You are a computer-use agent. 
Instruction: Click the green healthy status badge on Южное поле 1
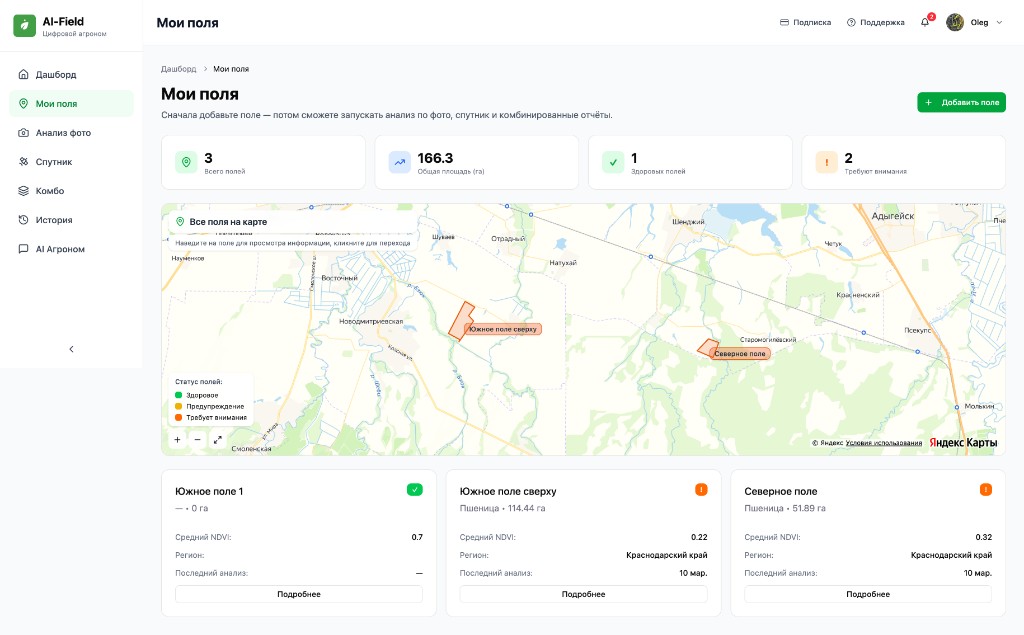414,490
